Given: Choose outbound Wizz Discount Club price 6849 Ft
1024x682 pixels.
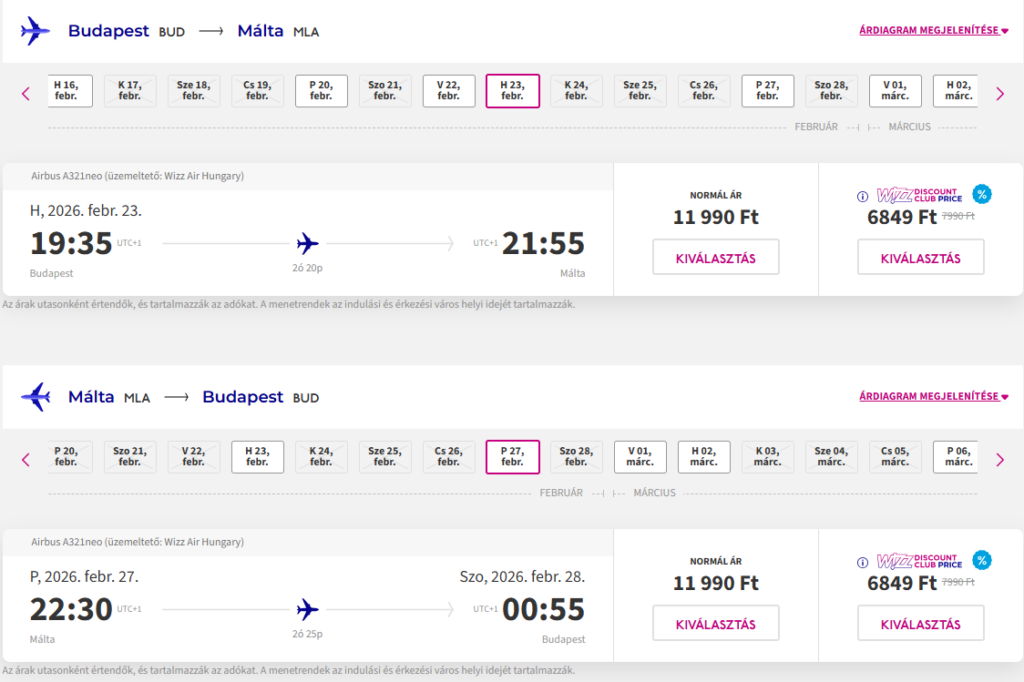Looking at the screenshot, I should (920, 257).
